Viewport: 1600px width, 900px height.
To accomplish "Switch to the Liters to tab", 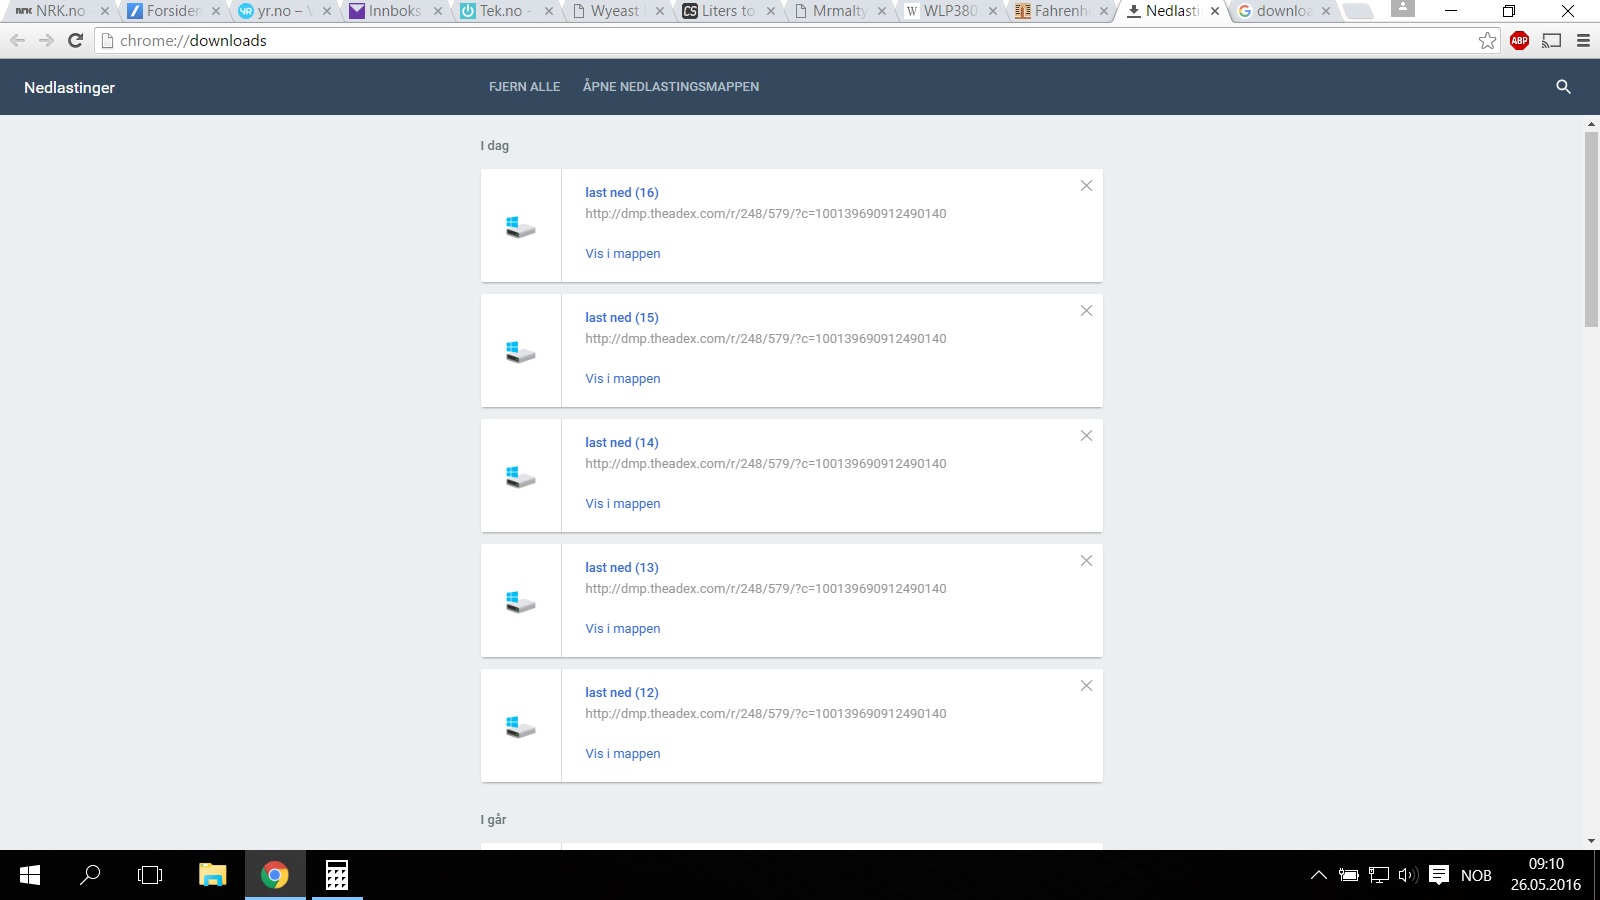I will 727,11.
